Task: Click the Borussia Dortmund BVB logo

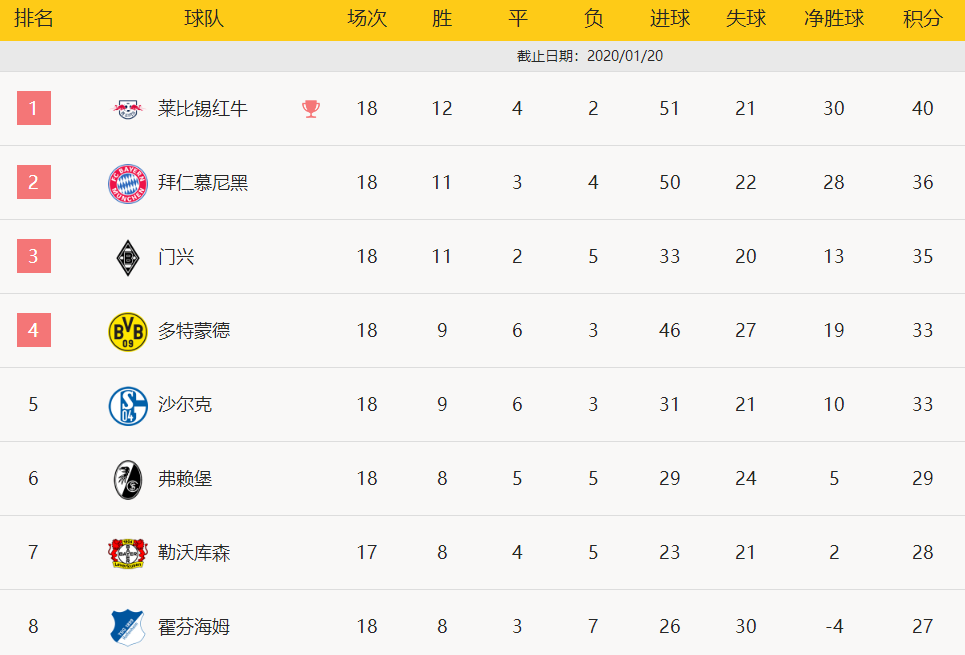Action: click(127, 331)
